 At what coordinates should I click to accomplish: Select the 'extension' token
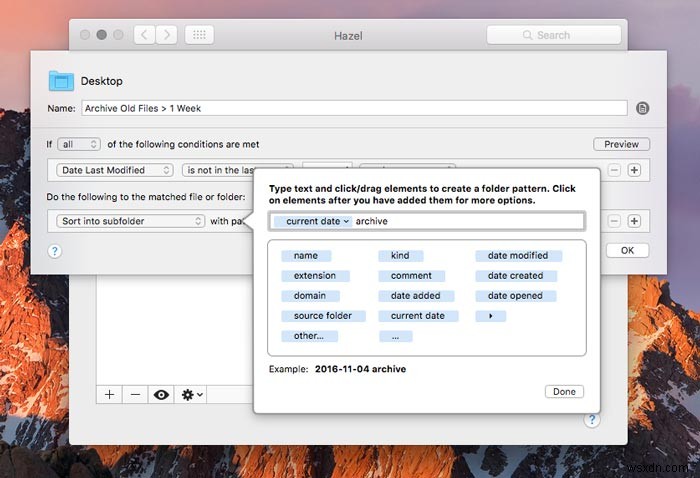pos(315,276)
